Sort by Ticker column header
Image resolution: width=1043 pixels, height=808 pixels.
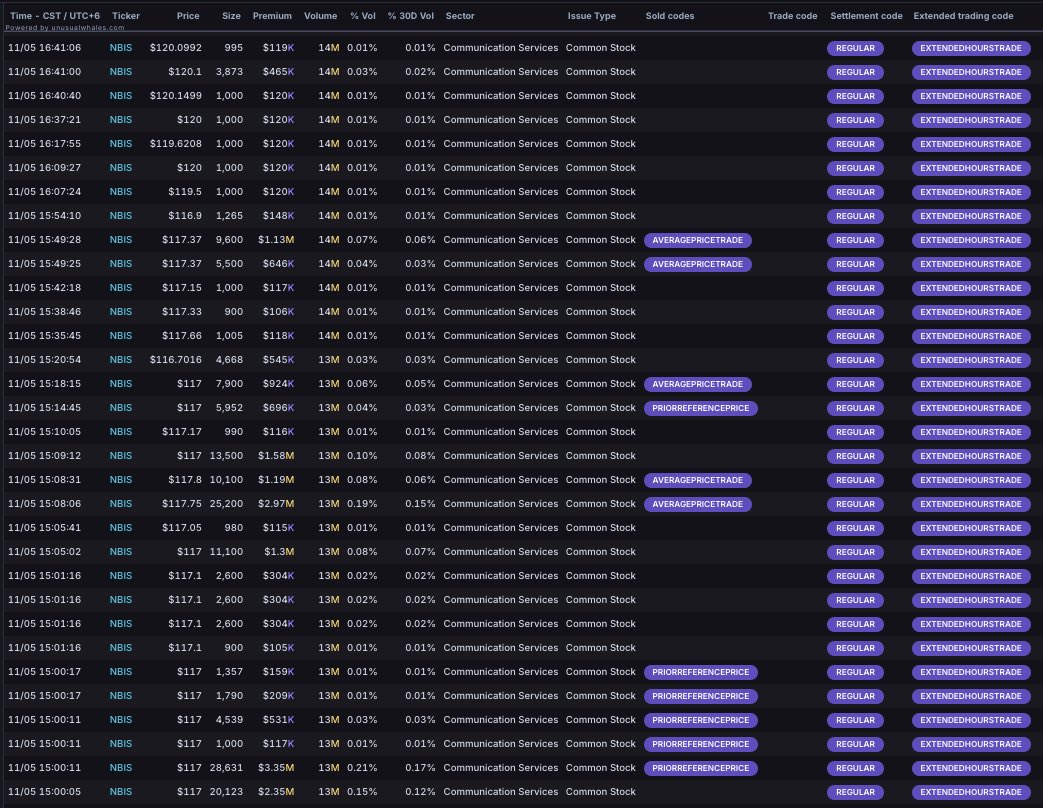126,16
